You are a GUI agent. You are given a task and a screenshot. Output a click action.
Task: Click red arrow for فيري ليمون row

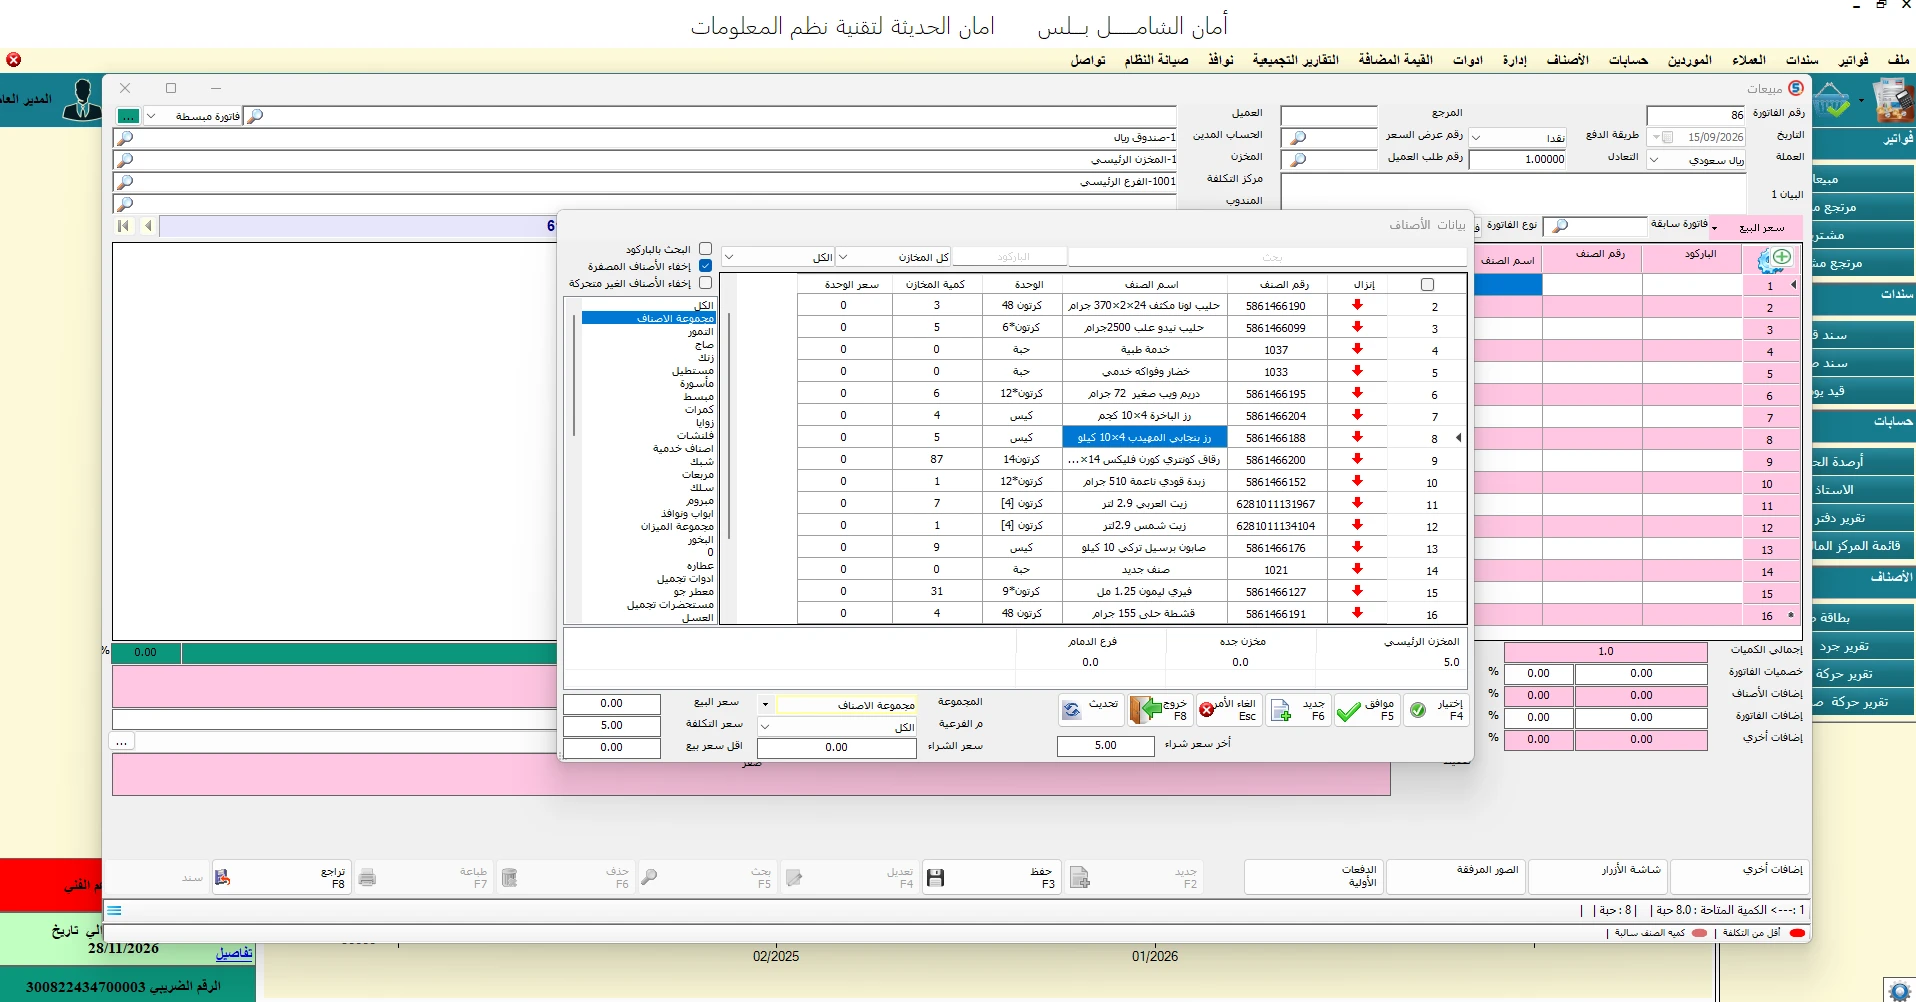[x=1357, y=591]
